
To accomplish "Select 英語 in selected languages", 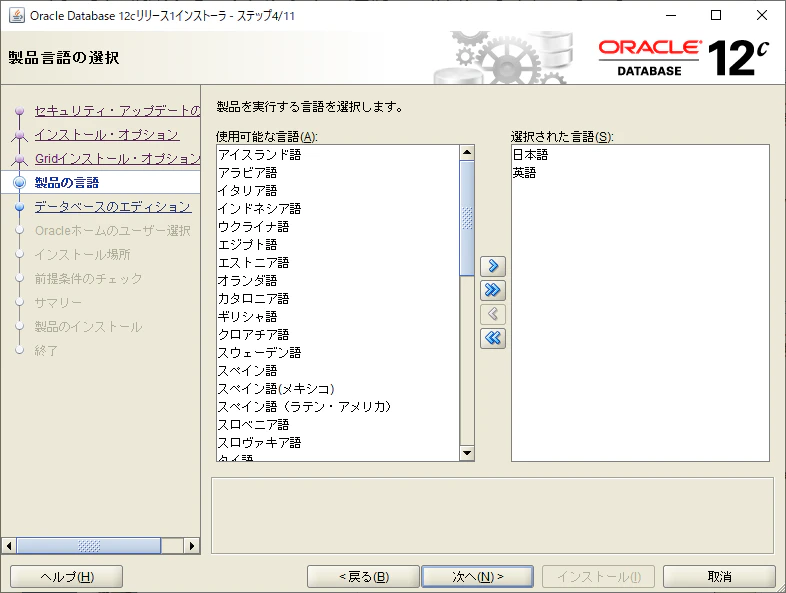I will 640,173.
